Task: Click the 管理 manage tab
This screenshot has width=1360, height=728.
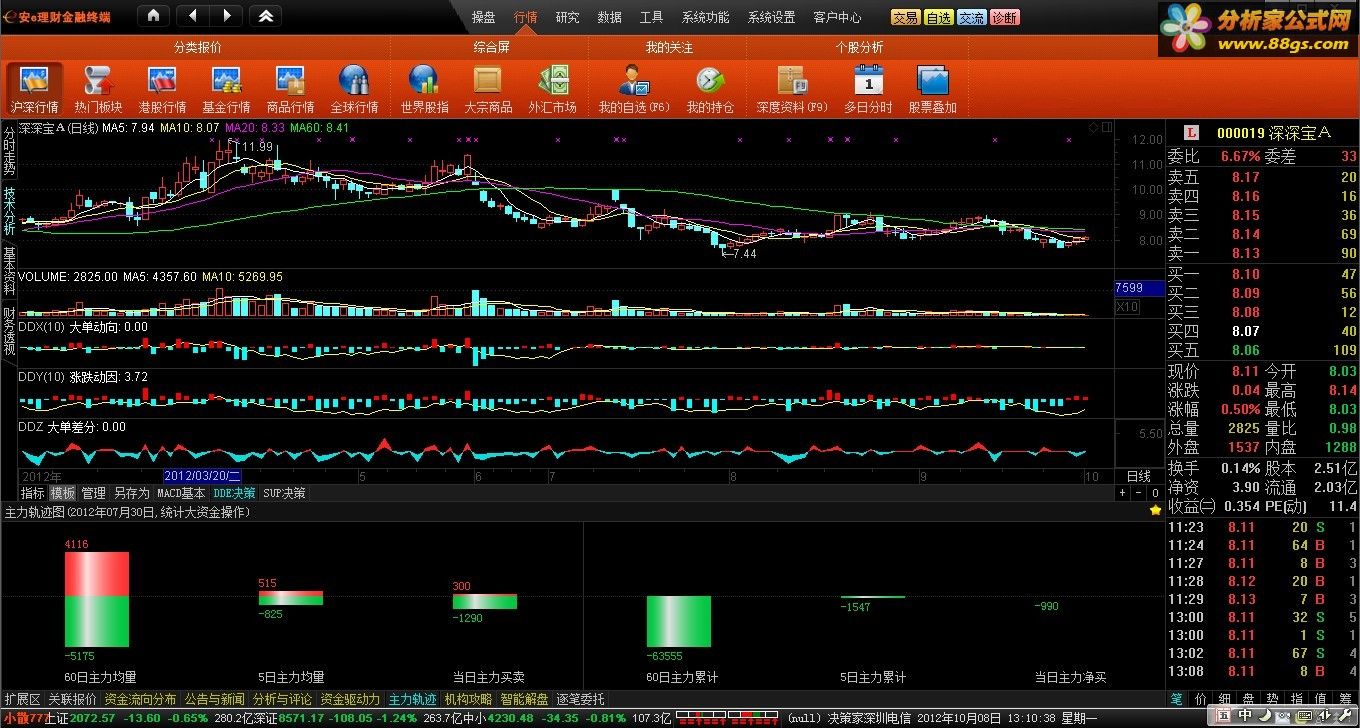Action: point(93,493)
